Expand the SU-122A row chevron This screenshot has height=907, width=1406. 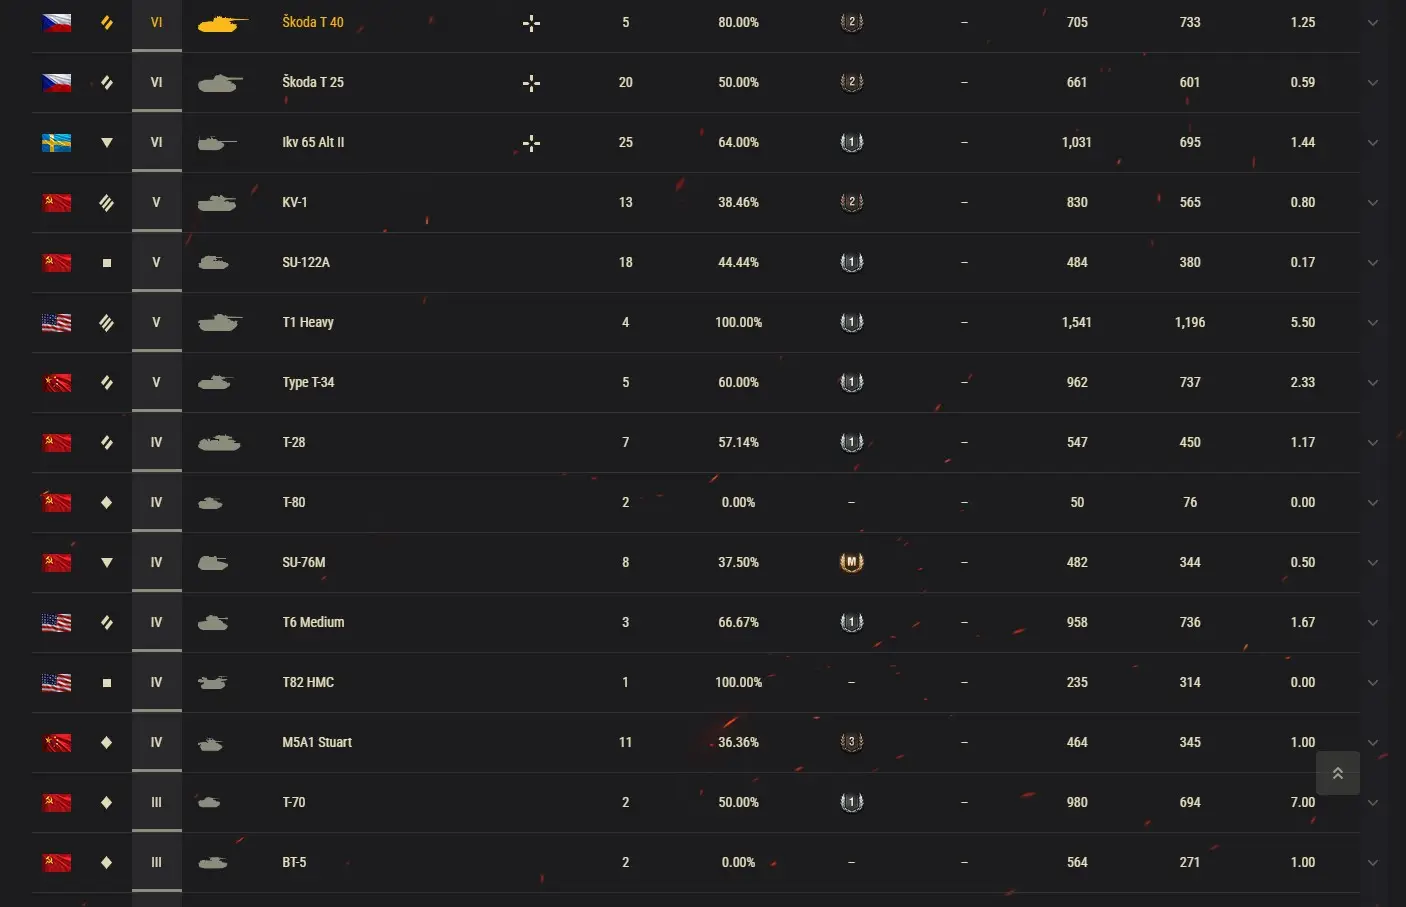[1373, 263]
